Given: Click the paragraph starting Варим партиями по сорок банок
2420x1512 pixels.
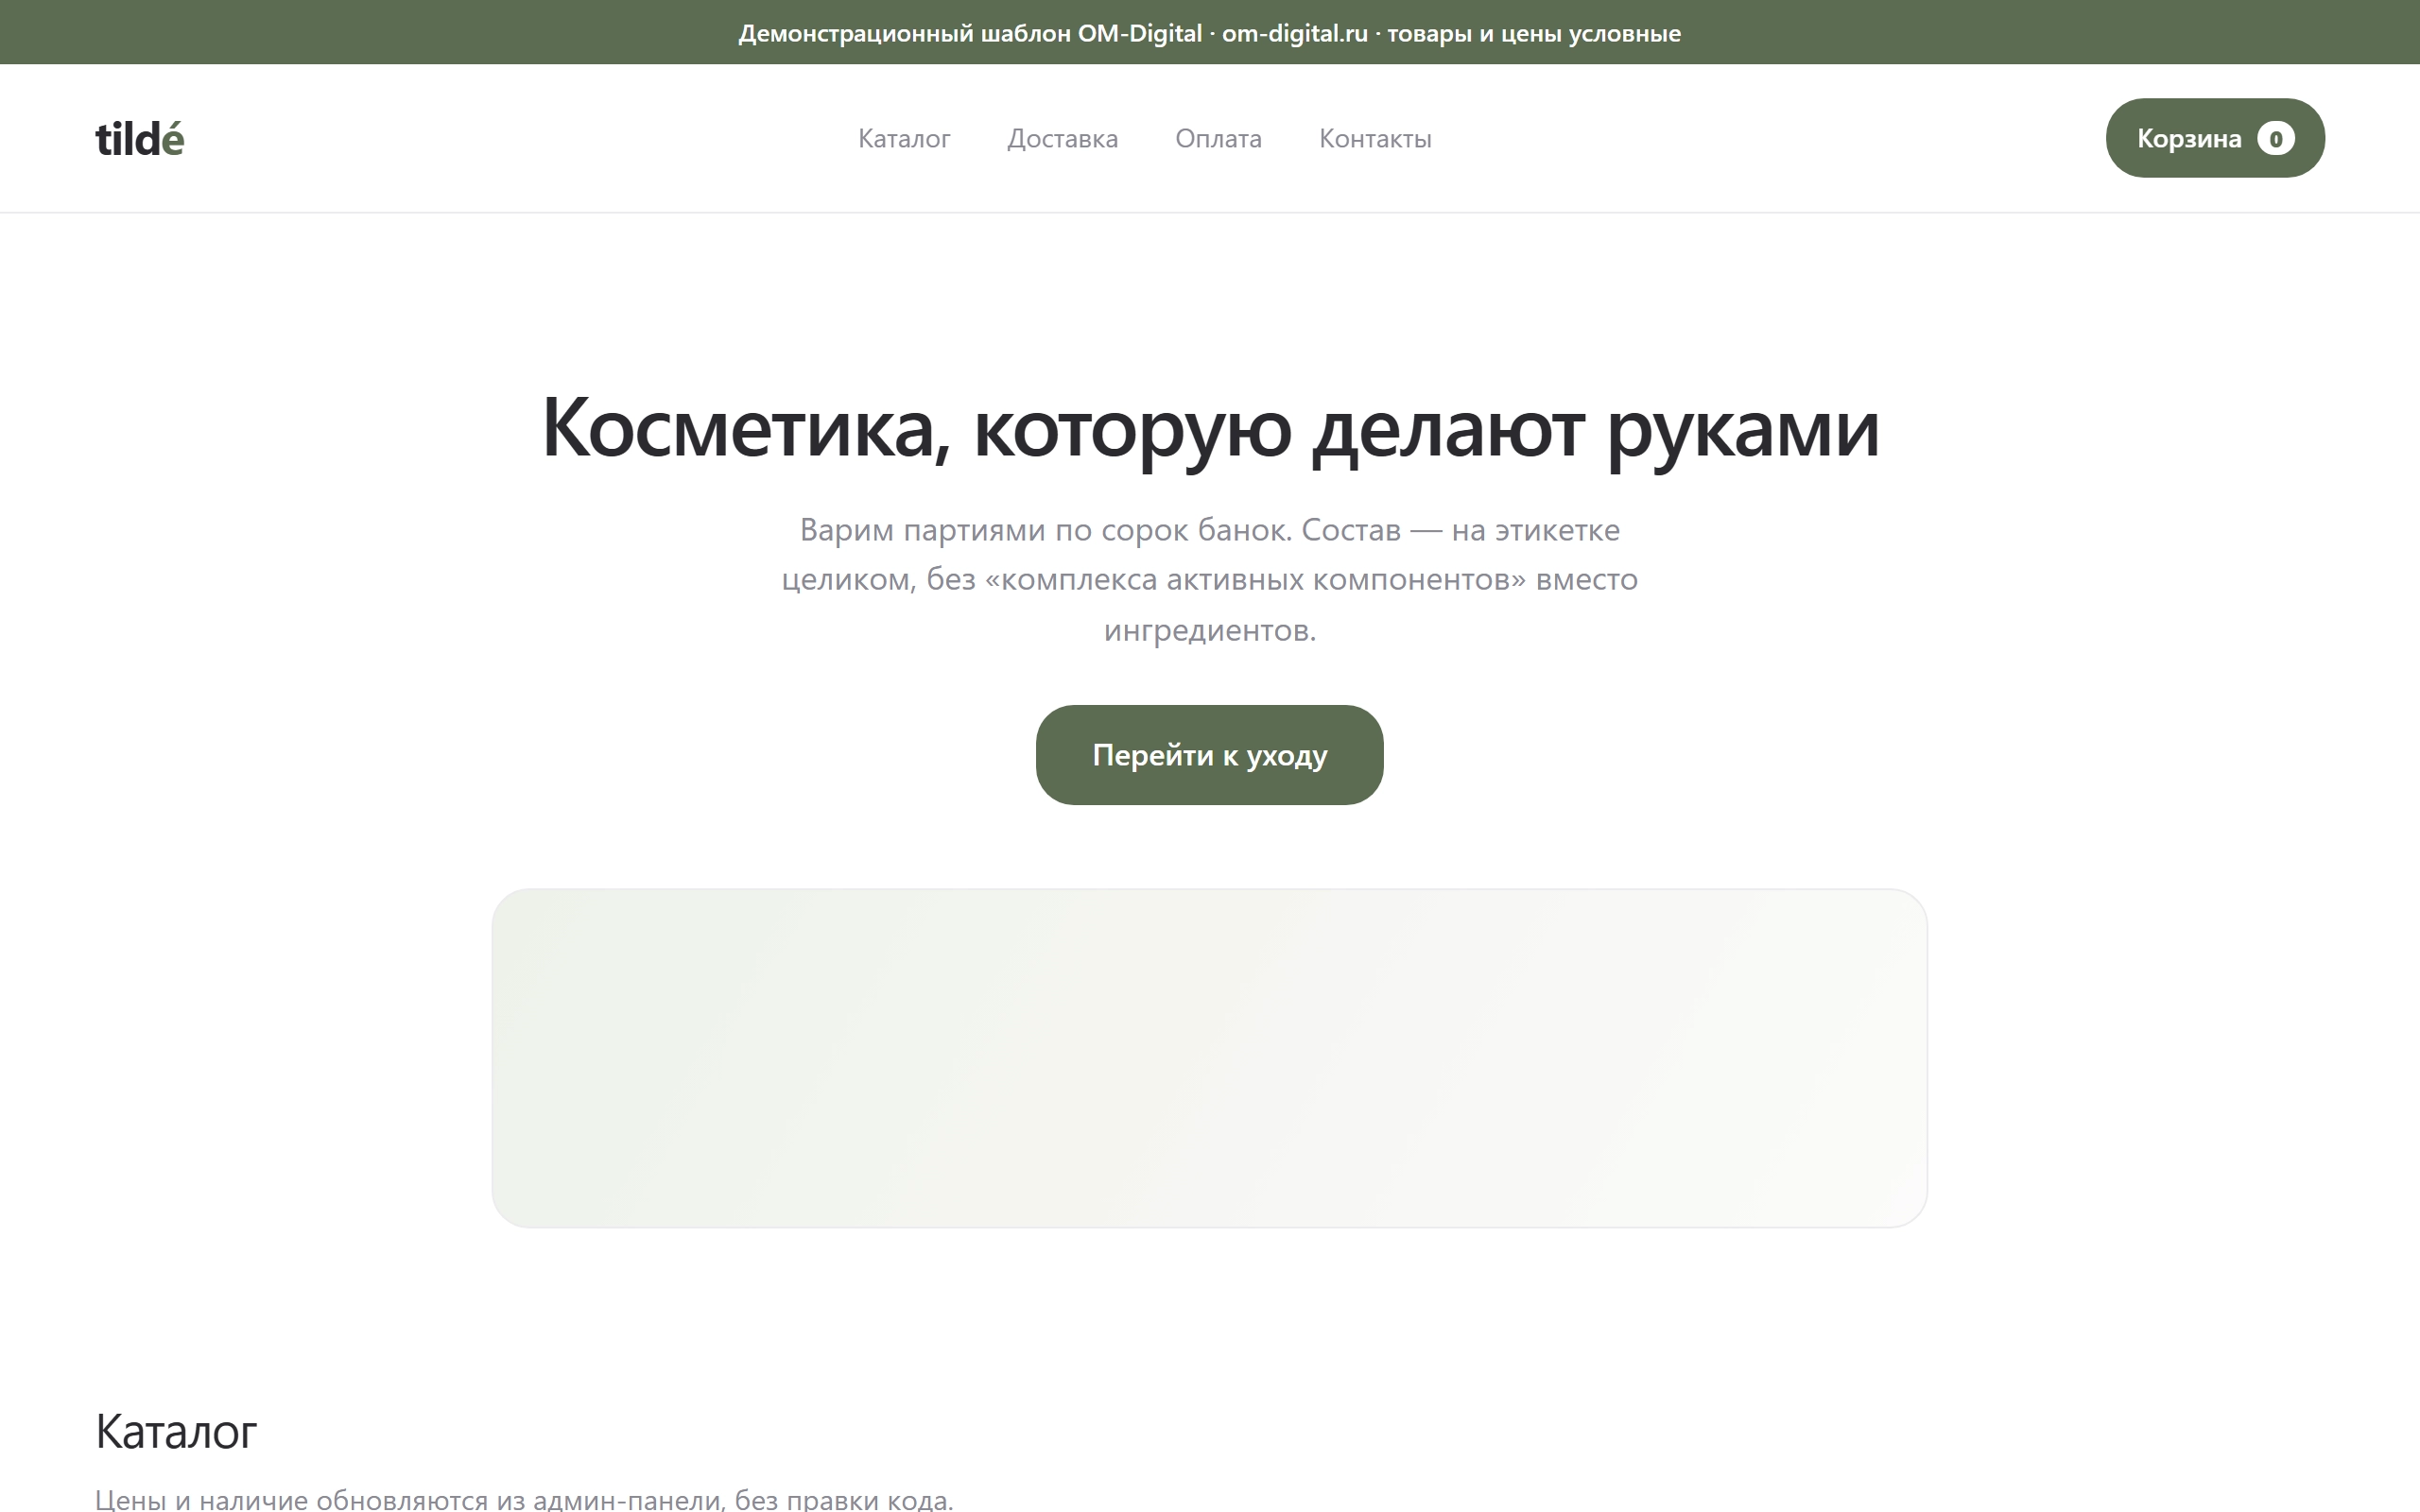Looking at the screenshot, I should [1209, 579].
